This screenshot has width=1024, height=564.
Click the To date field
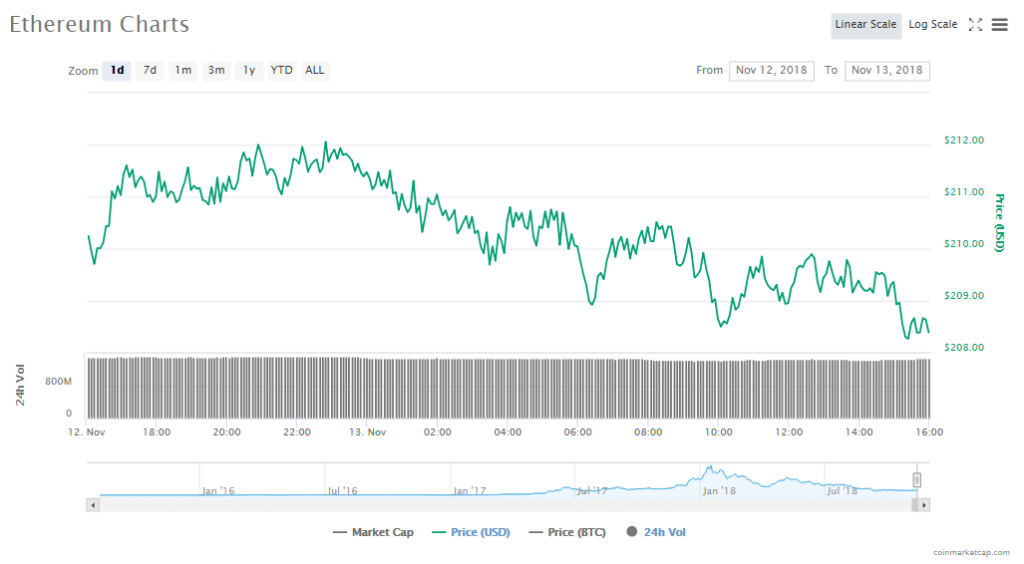[x=887, y=70]
